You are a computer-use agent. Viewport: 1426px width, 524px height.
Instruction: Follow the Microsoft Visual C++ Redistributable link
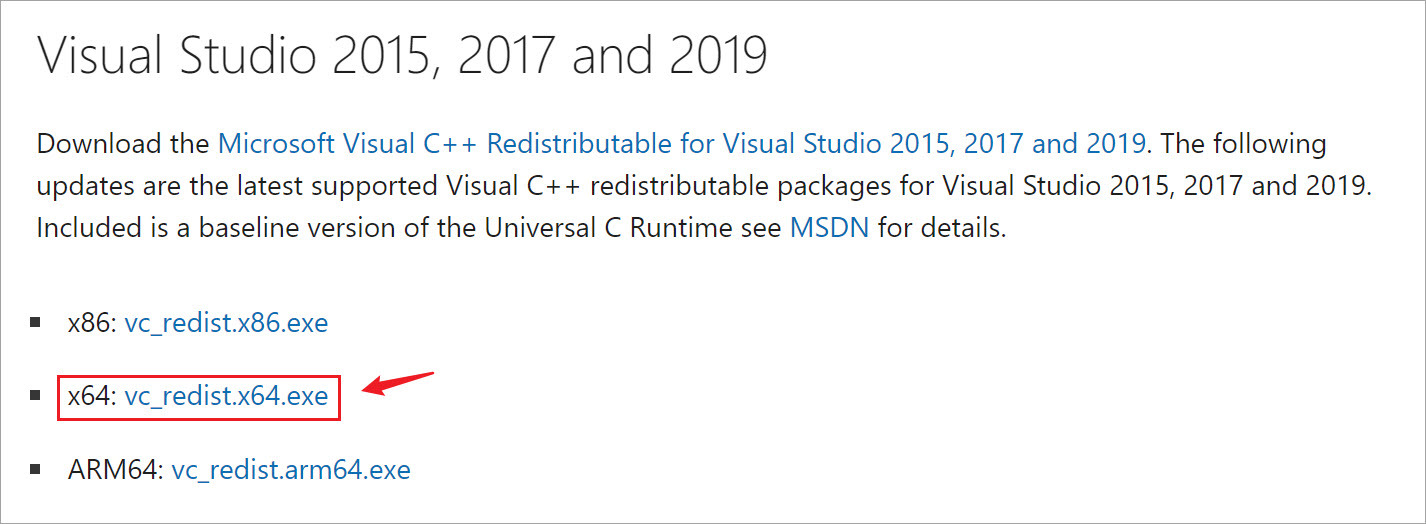[681, 143]
